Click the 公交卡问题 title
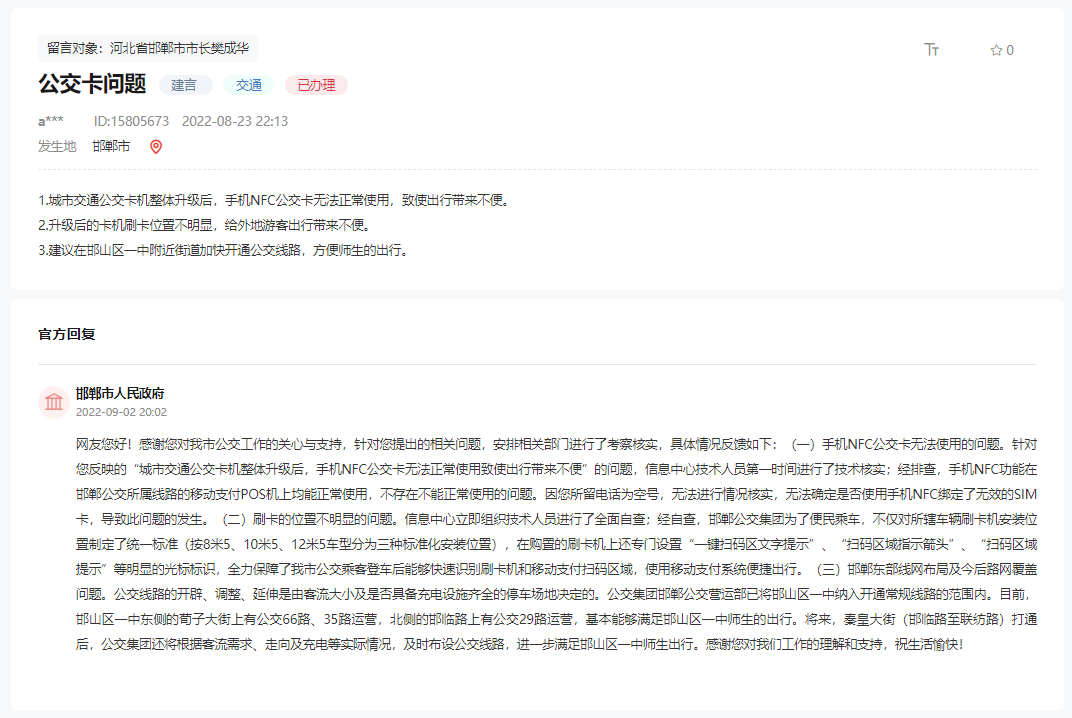The image size is (1072, 718). (x=92, y=83)
